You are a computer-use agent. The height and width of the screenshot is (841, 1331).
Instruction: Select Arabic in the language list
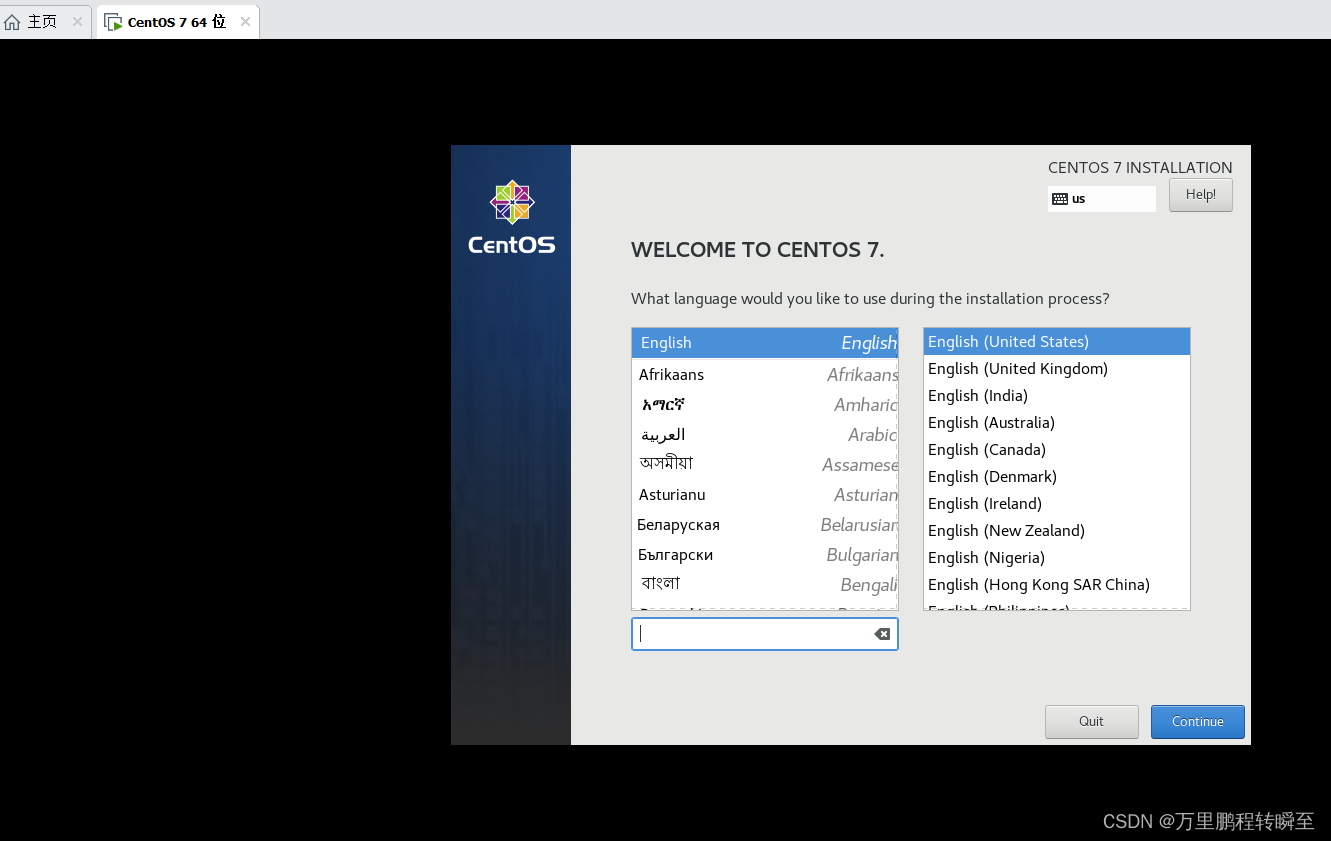tap(765, 435)
